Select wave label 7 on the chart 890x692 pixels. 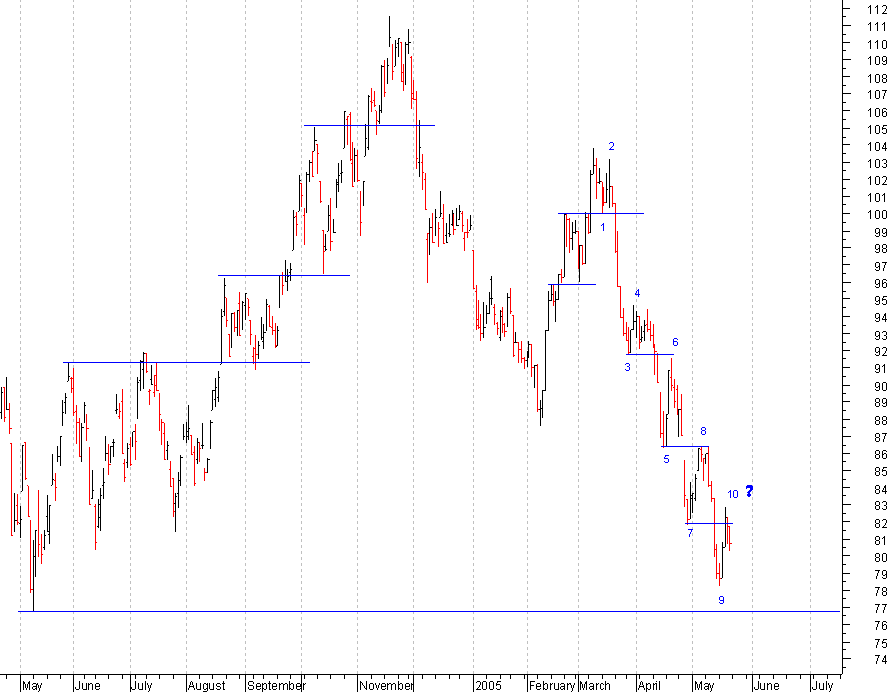point(690,533)
